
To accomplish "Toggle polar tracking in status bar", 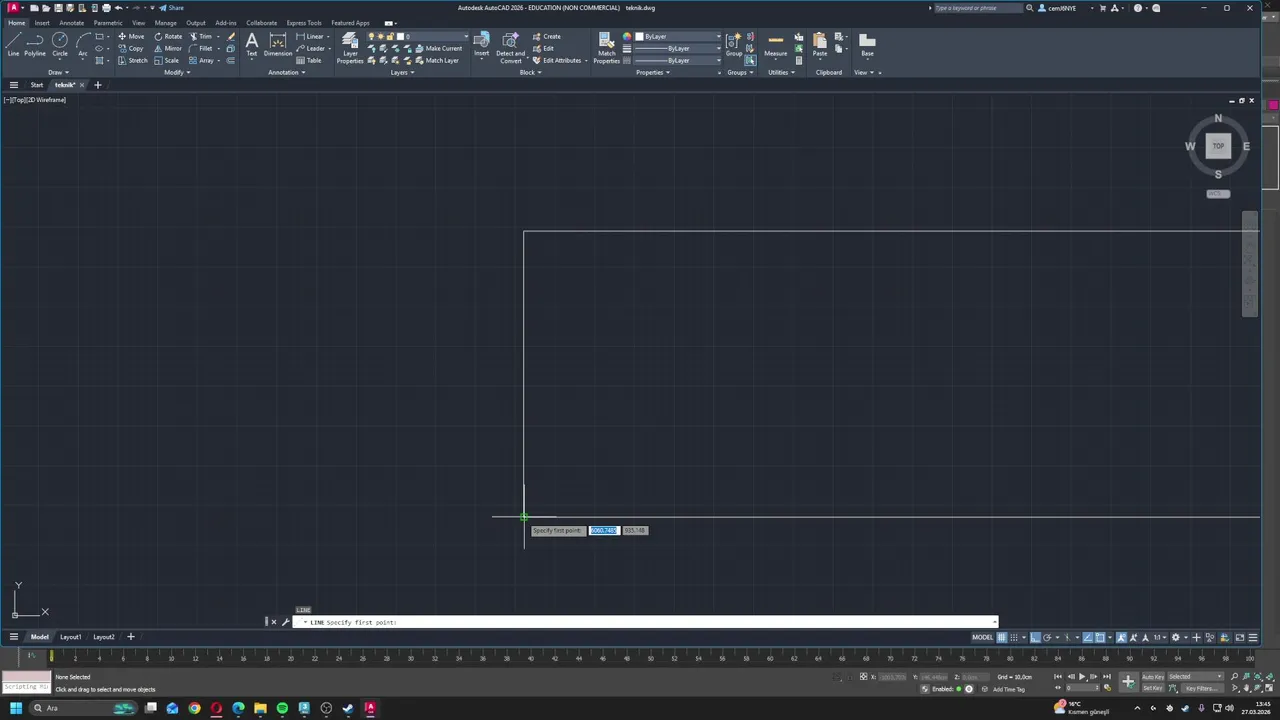I will point(1047,637).
